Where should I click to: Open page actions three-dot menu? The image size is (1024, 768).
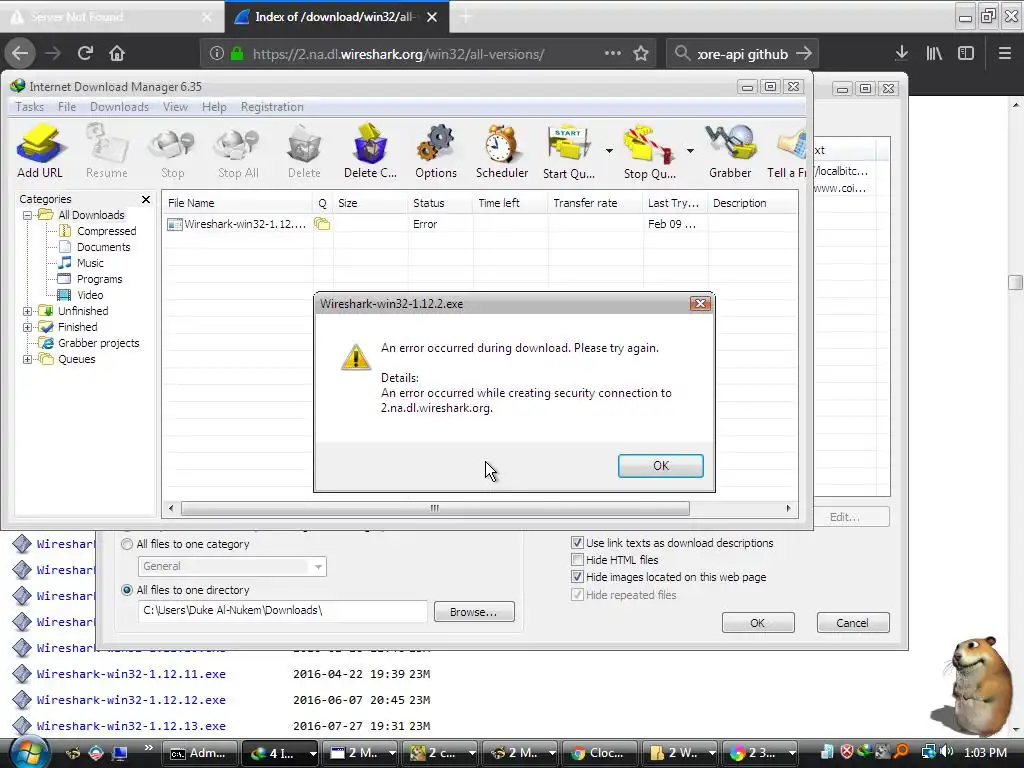pyautogui.click(x=613, y=53)
